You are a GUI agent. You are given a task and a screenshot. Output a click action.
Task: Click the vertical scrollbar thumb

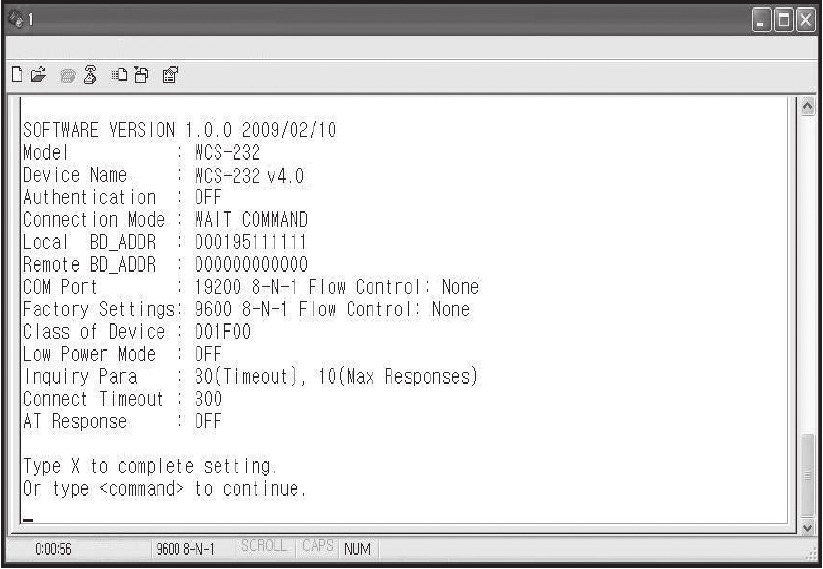tap(807, 475)
